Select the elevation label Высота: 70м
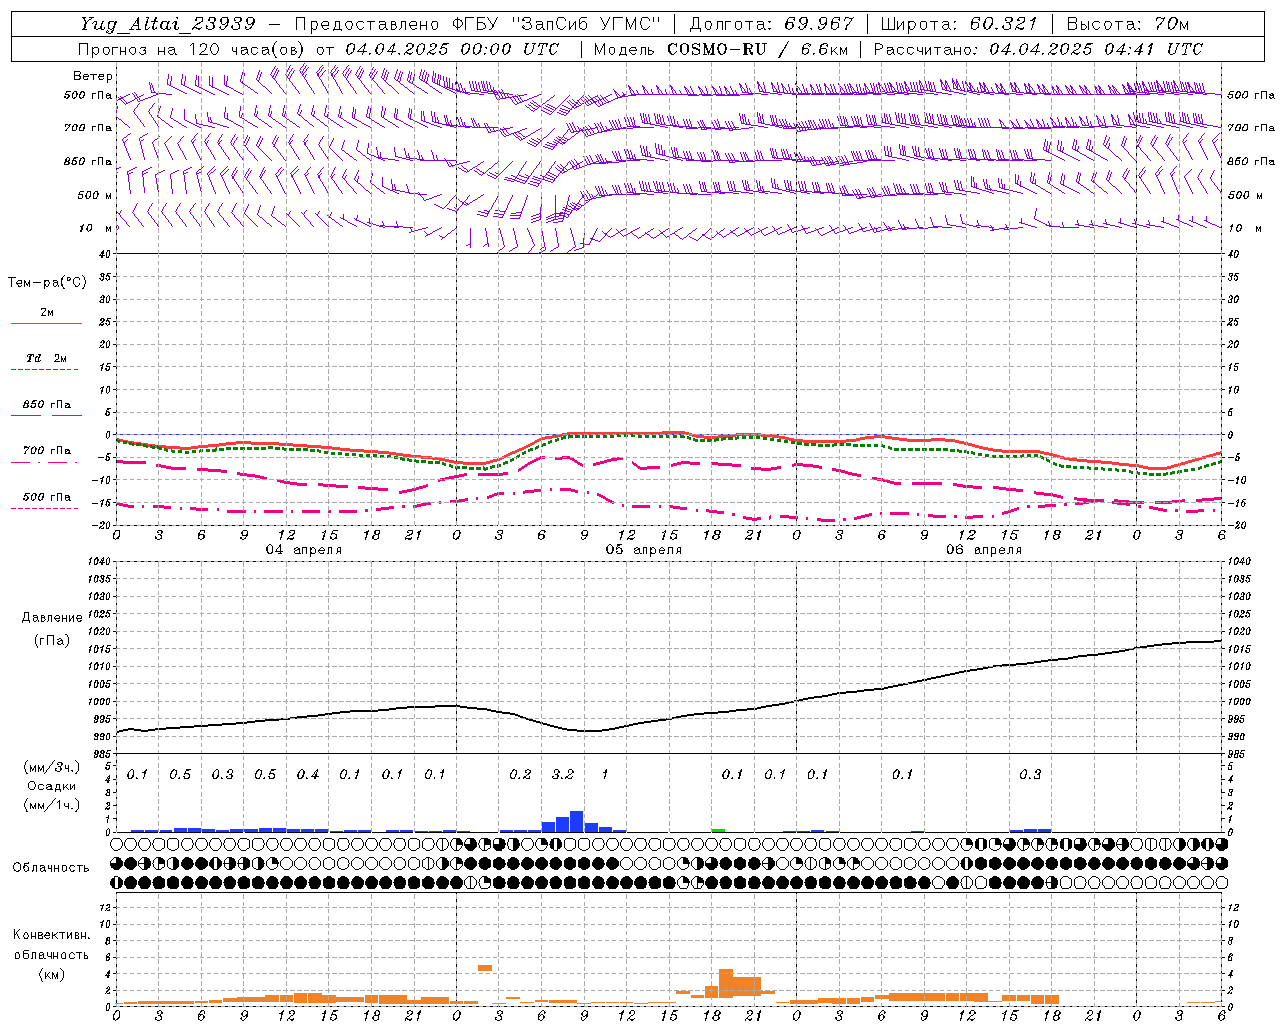The width and height of the screenshot is (1280, 1024). click(1128, 24)
